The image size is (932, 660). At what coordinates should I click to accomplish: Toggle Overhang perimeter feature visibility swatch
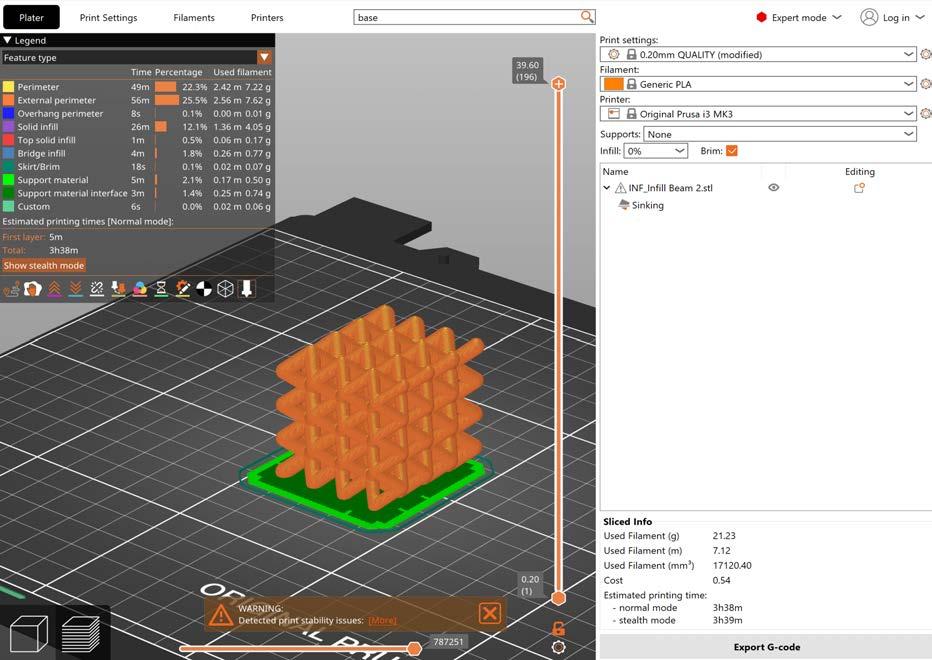click(8, 114)
